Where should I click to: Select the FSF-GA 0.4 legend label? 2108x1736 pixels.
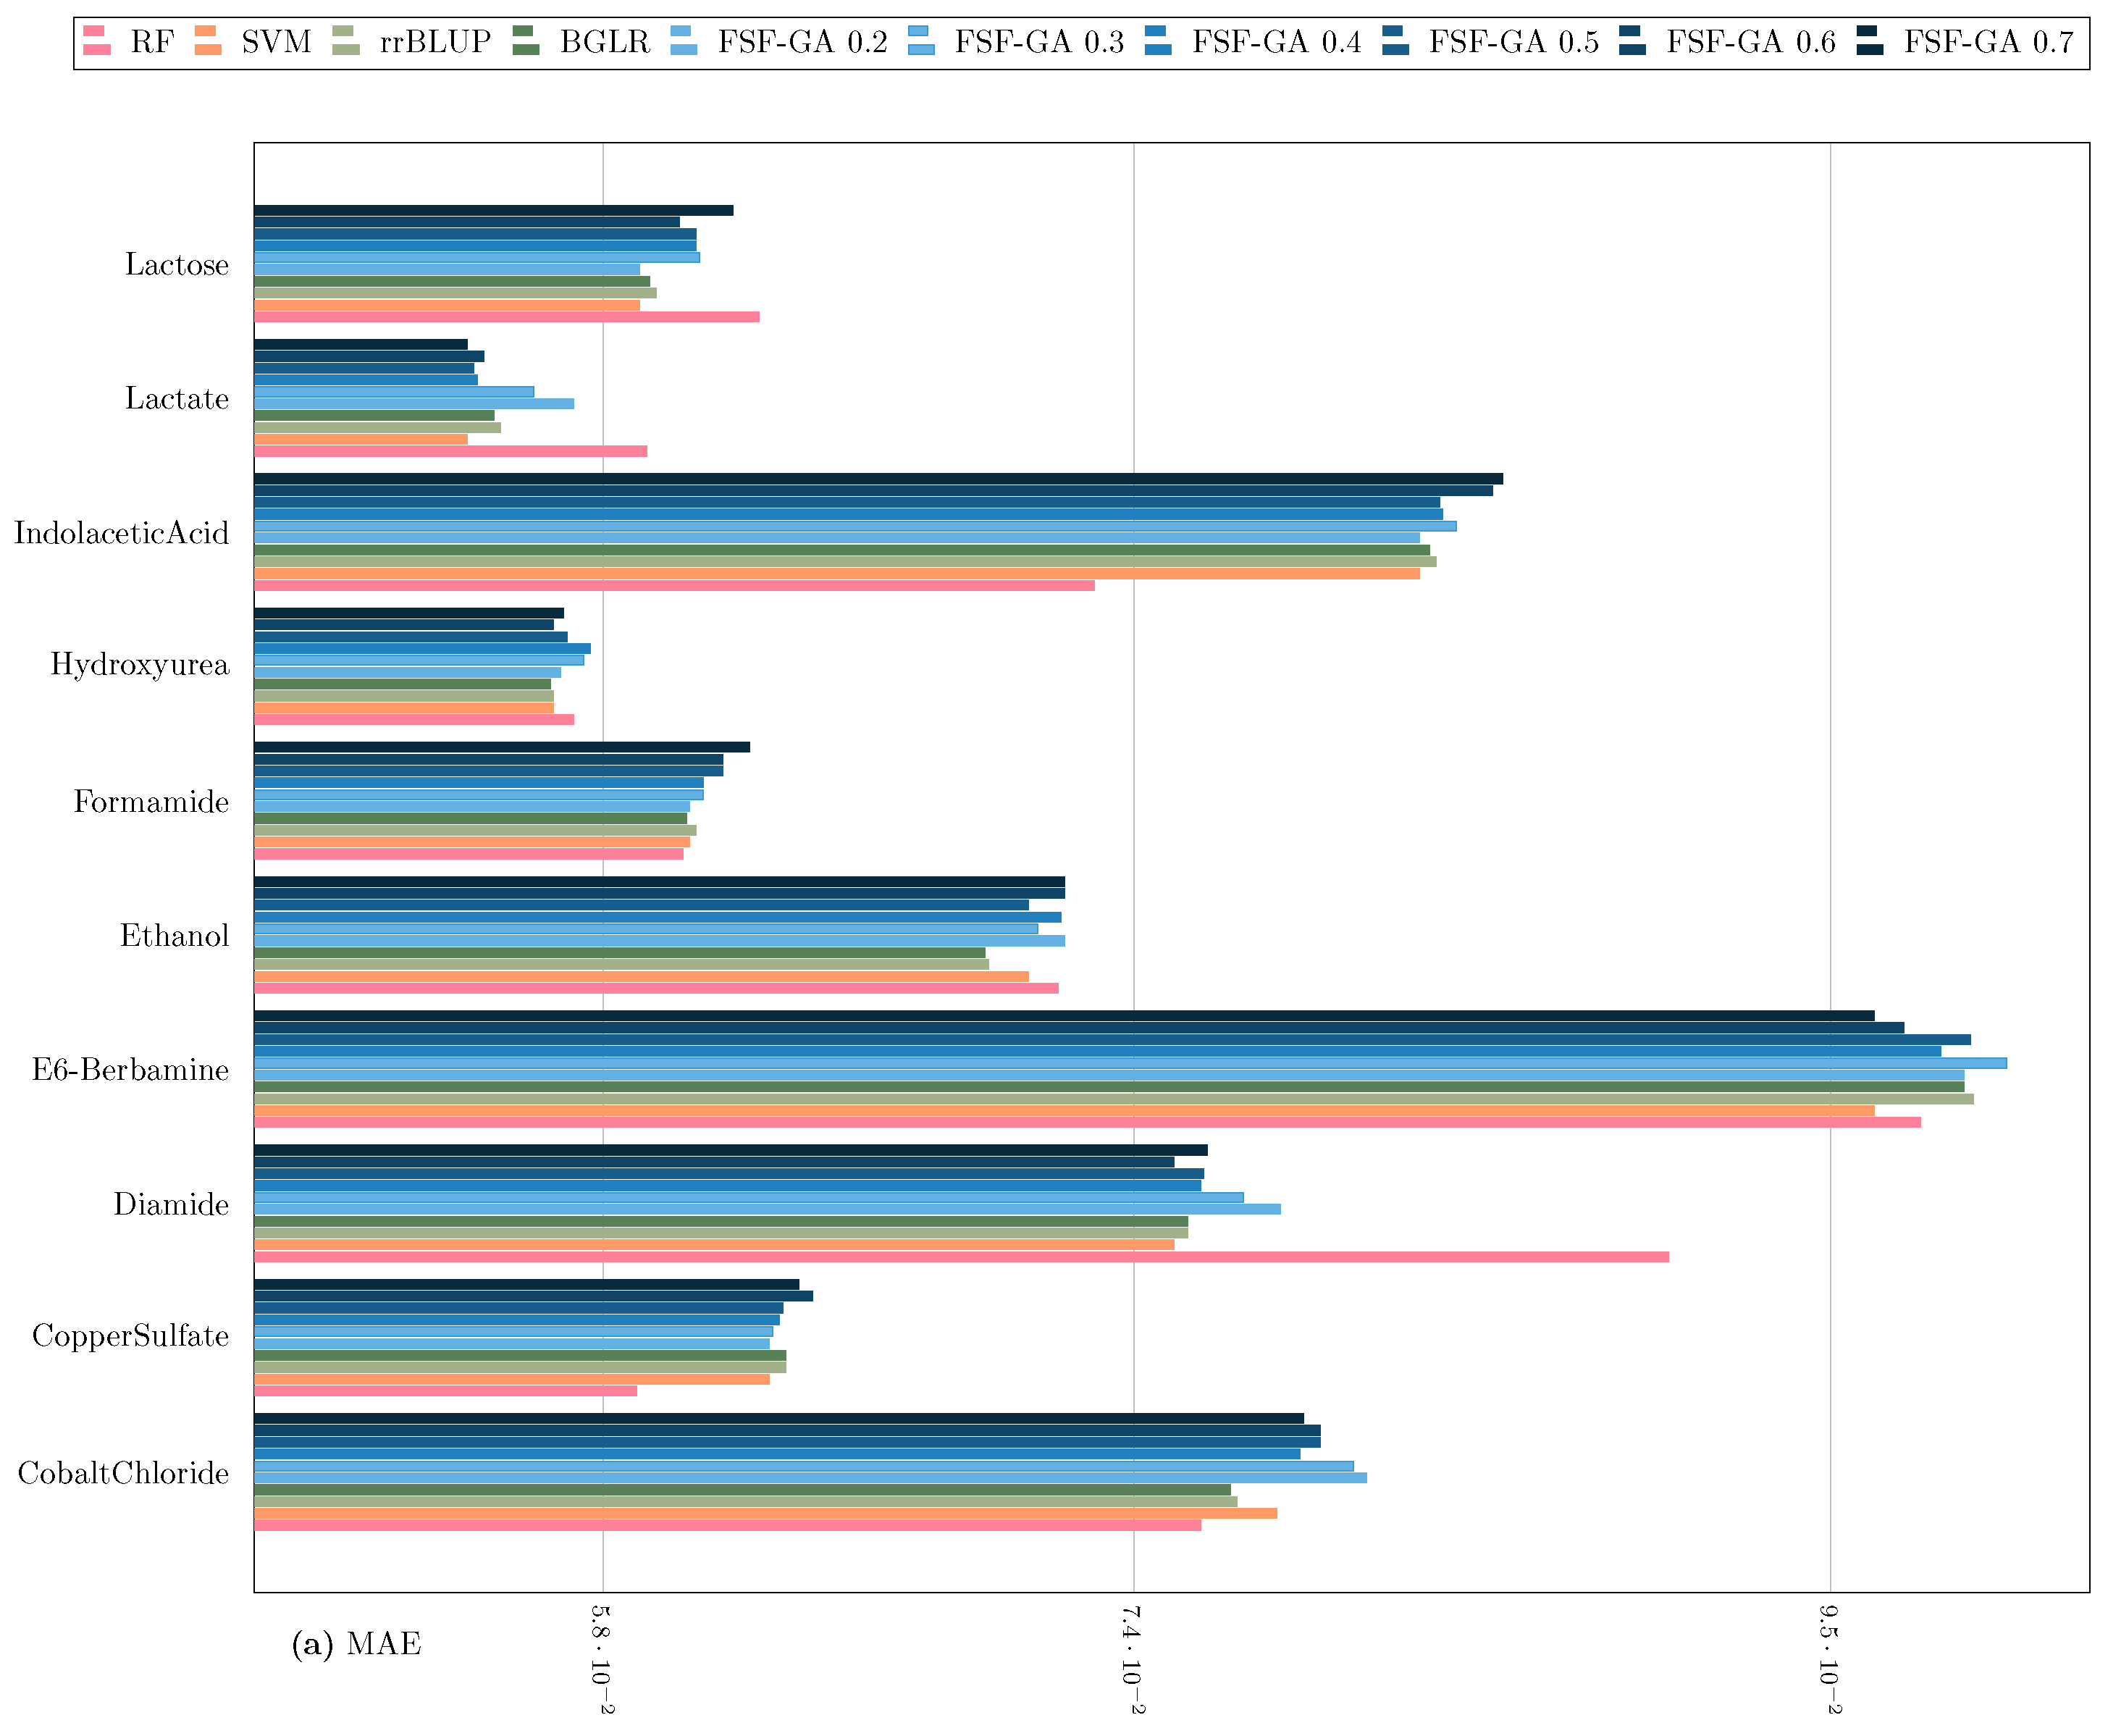1276,42
